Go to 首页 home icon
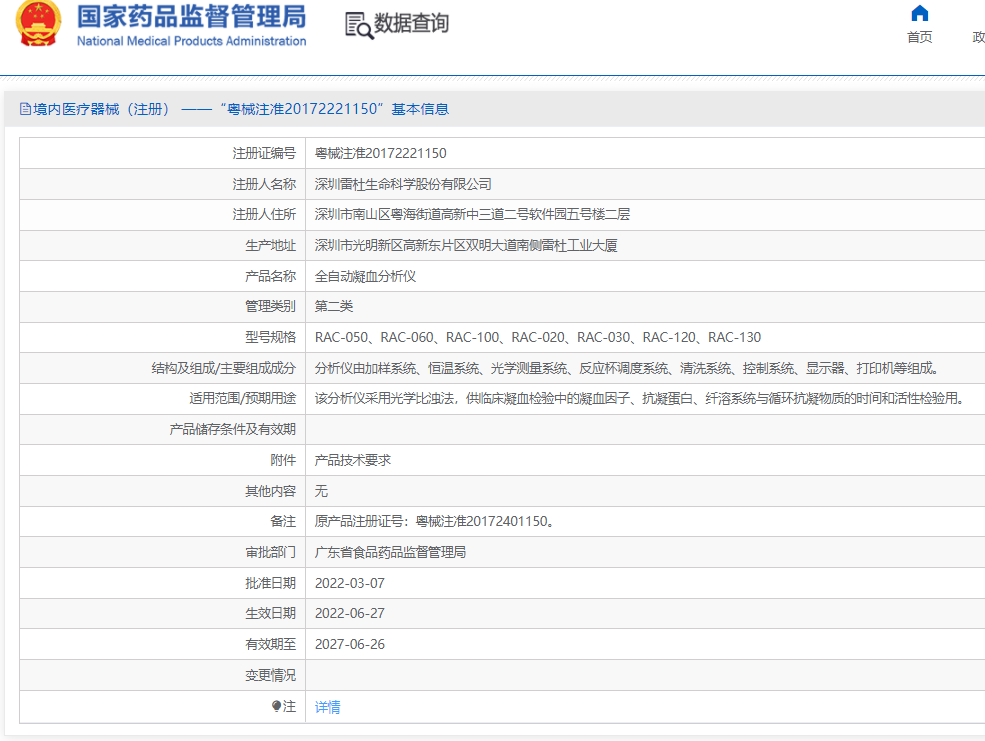Image resolution: width=985 pixels, height=741 pixels. pos(920,13)
